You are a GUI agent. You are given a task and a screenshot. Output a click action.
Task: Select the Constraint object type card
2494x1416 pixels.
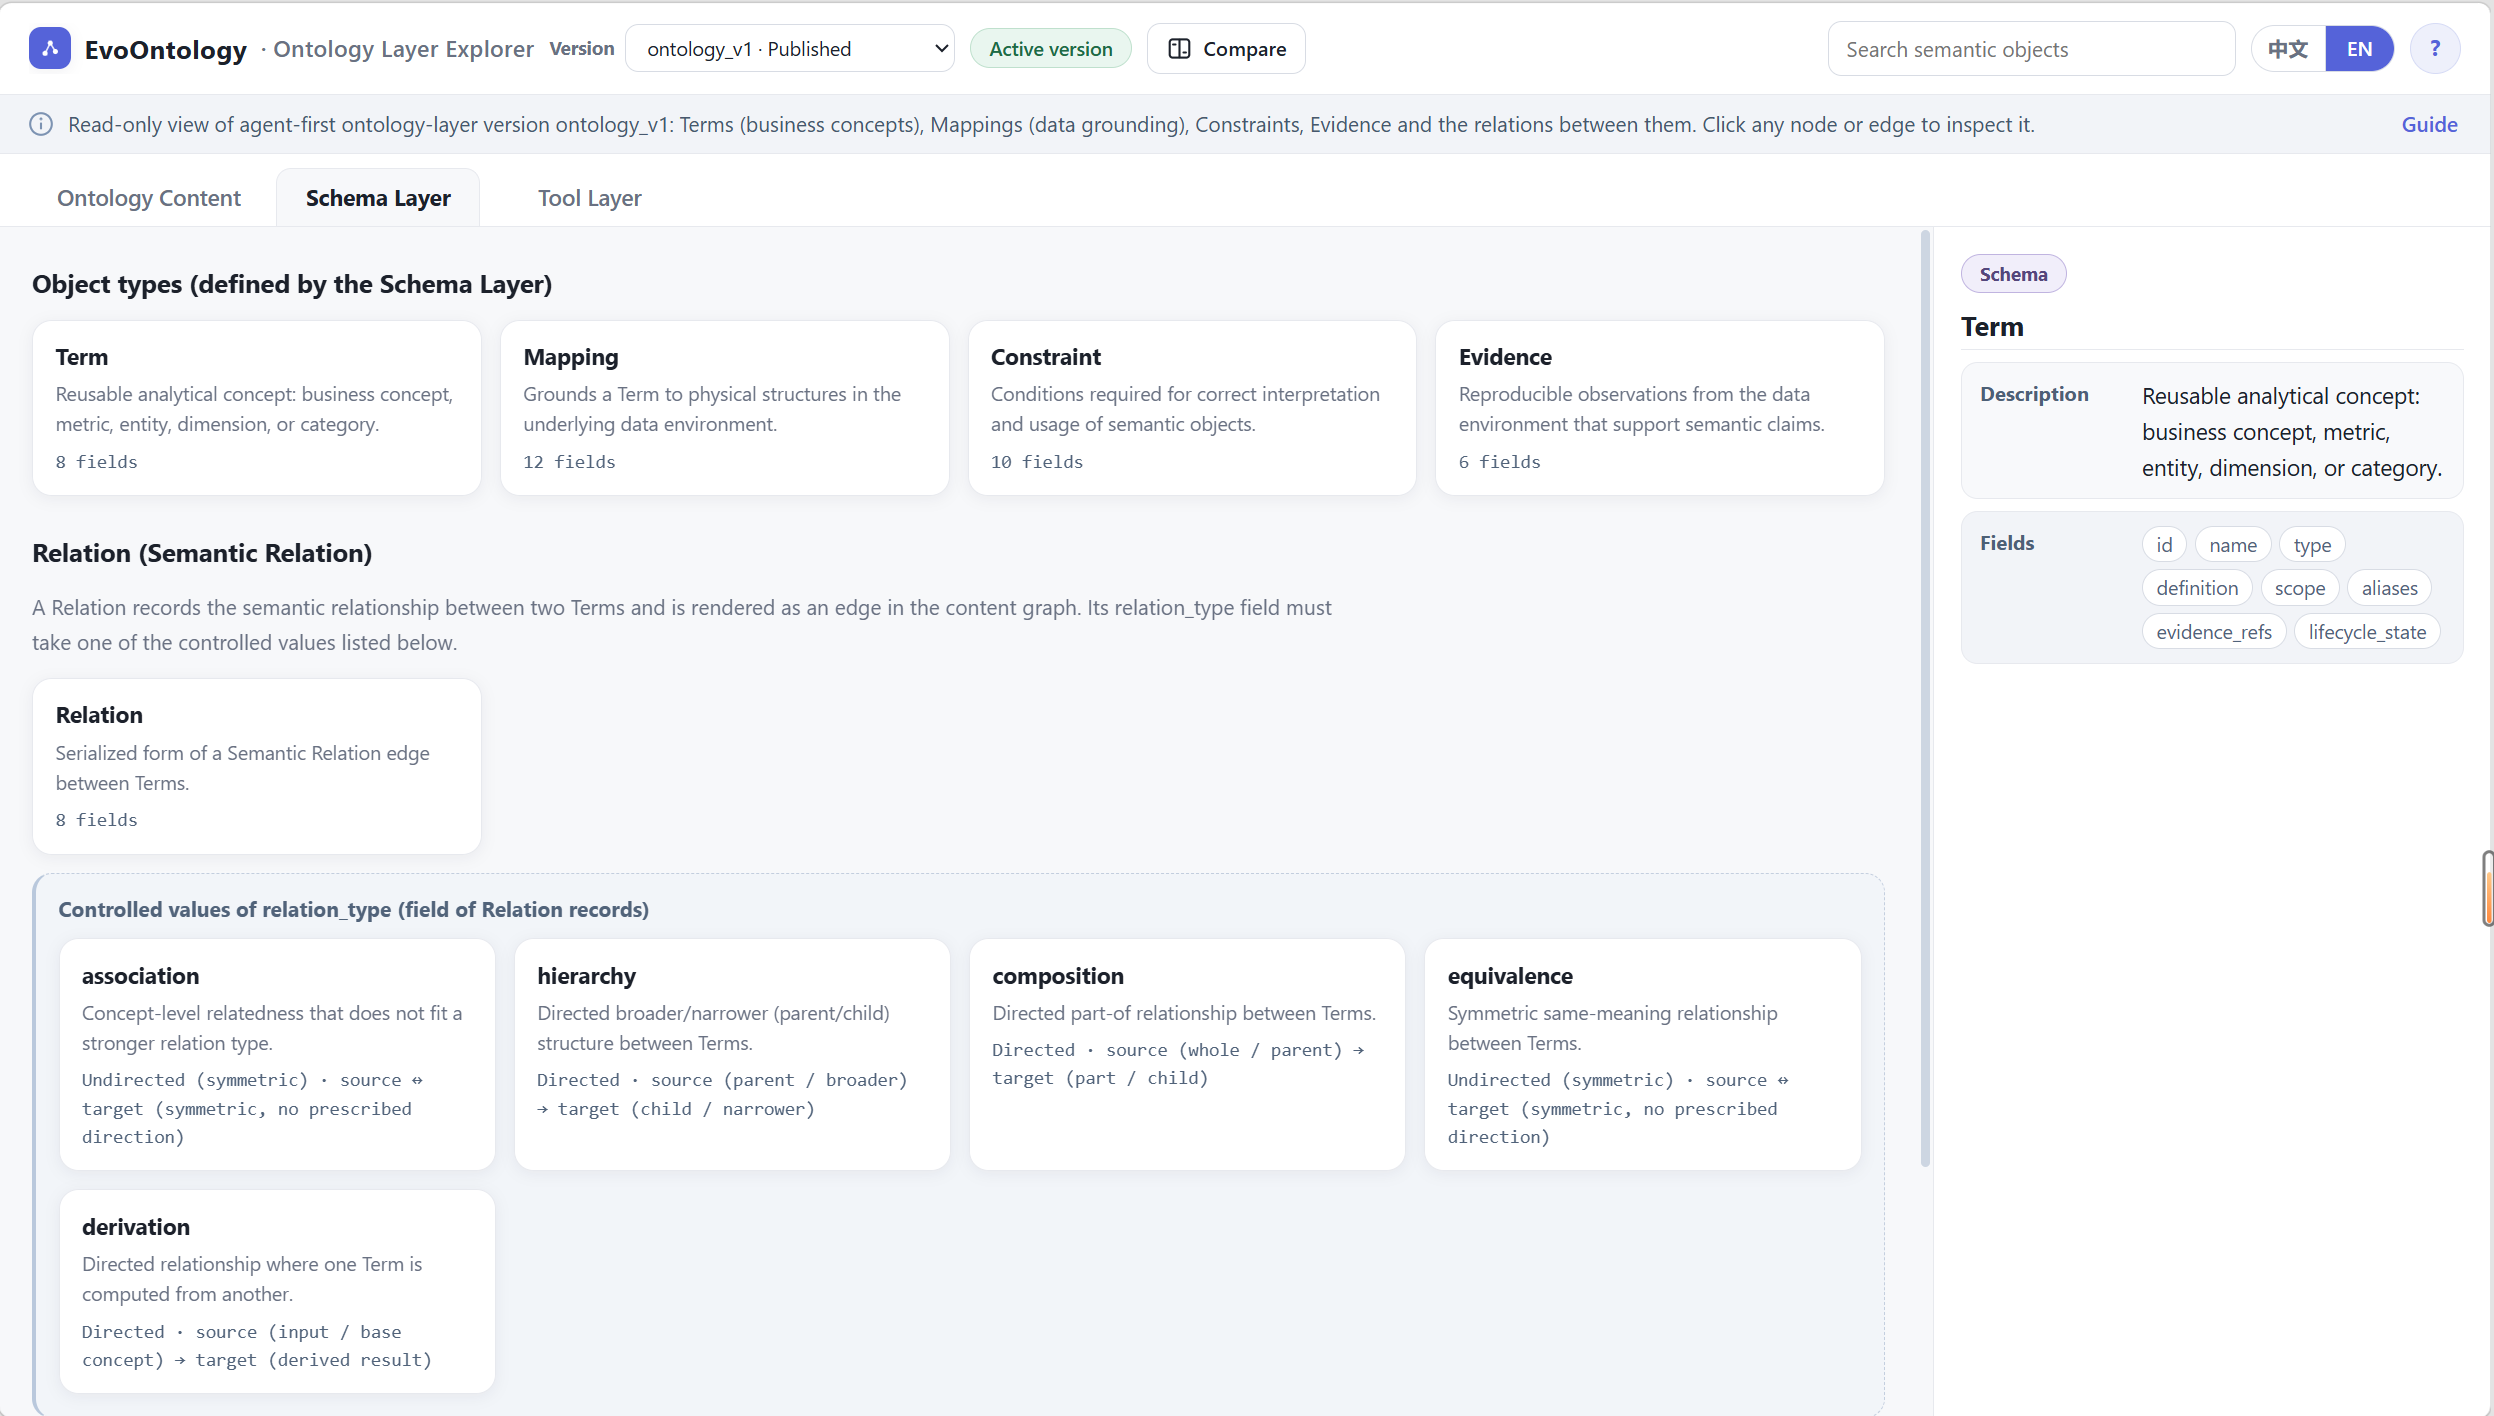click(1192, 408)
